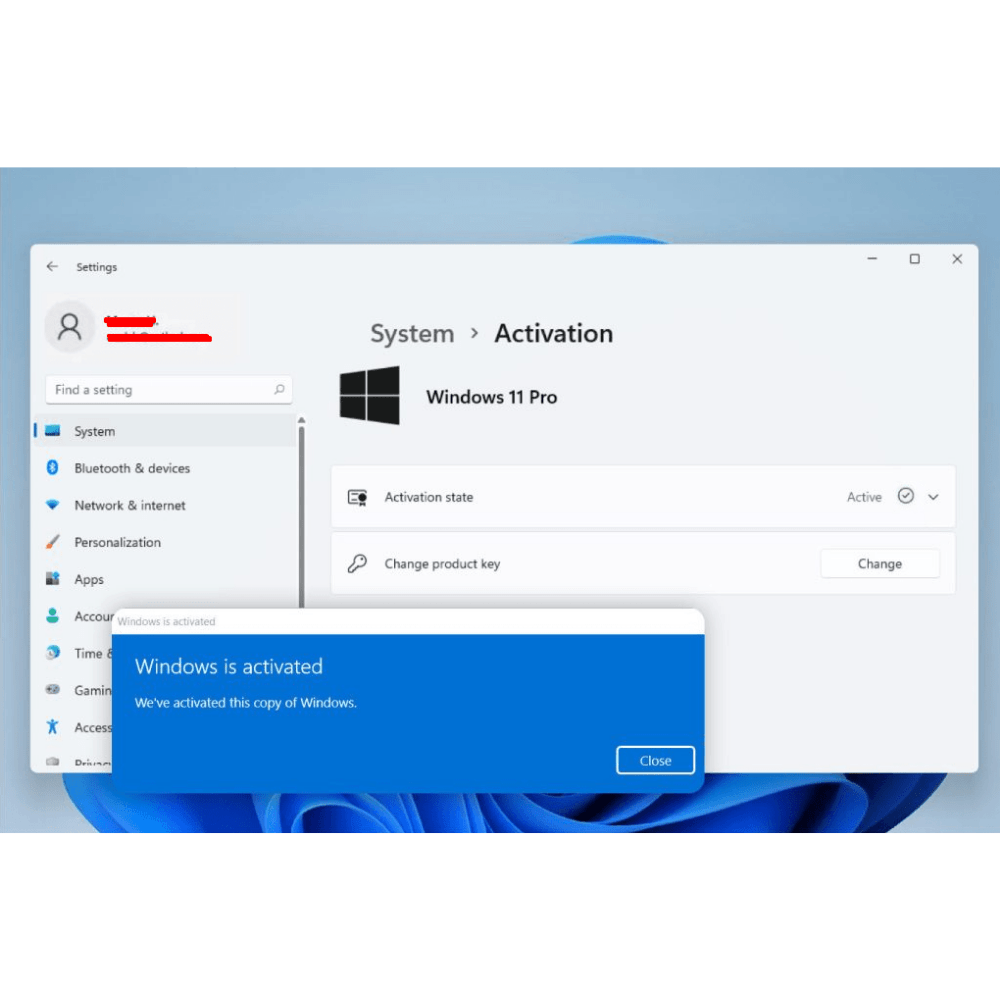Click the Change product key button
The height and width of the screenshot is (1000, 1000).
pos(879,563)
